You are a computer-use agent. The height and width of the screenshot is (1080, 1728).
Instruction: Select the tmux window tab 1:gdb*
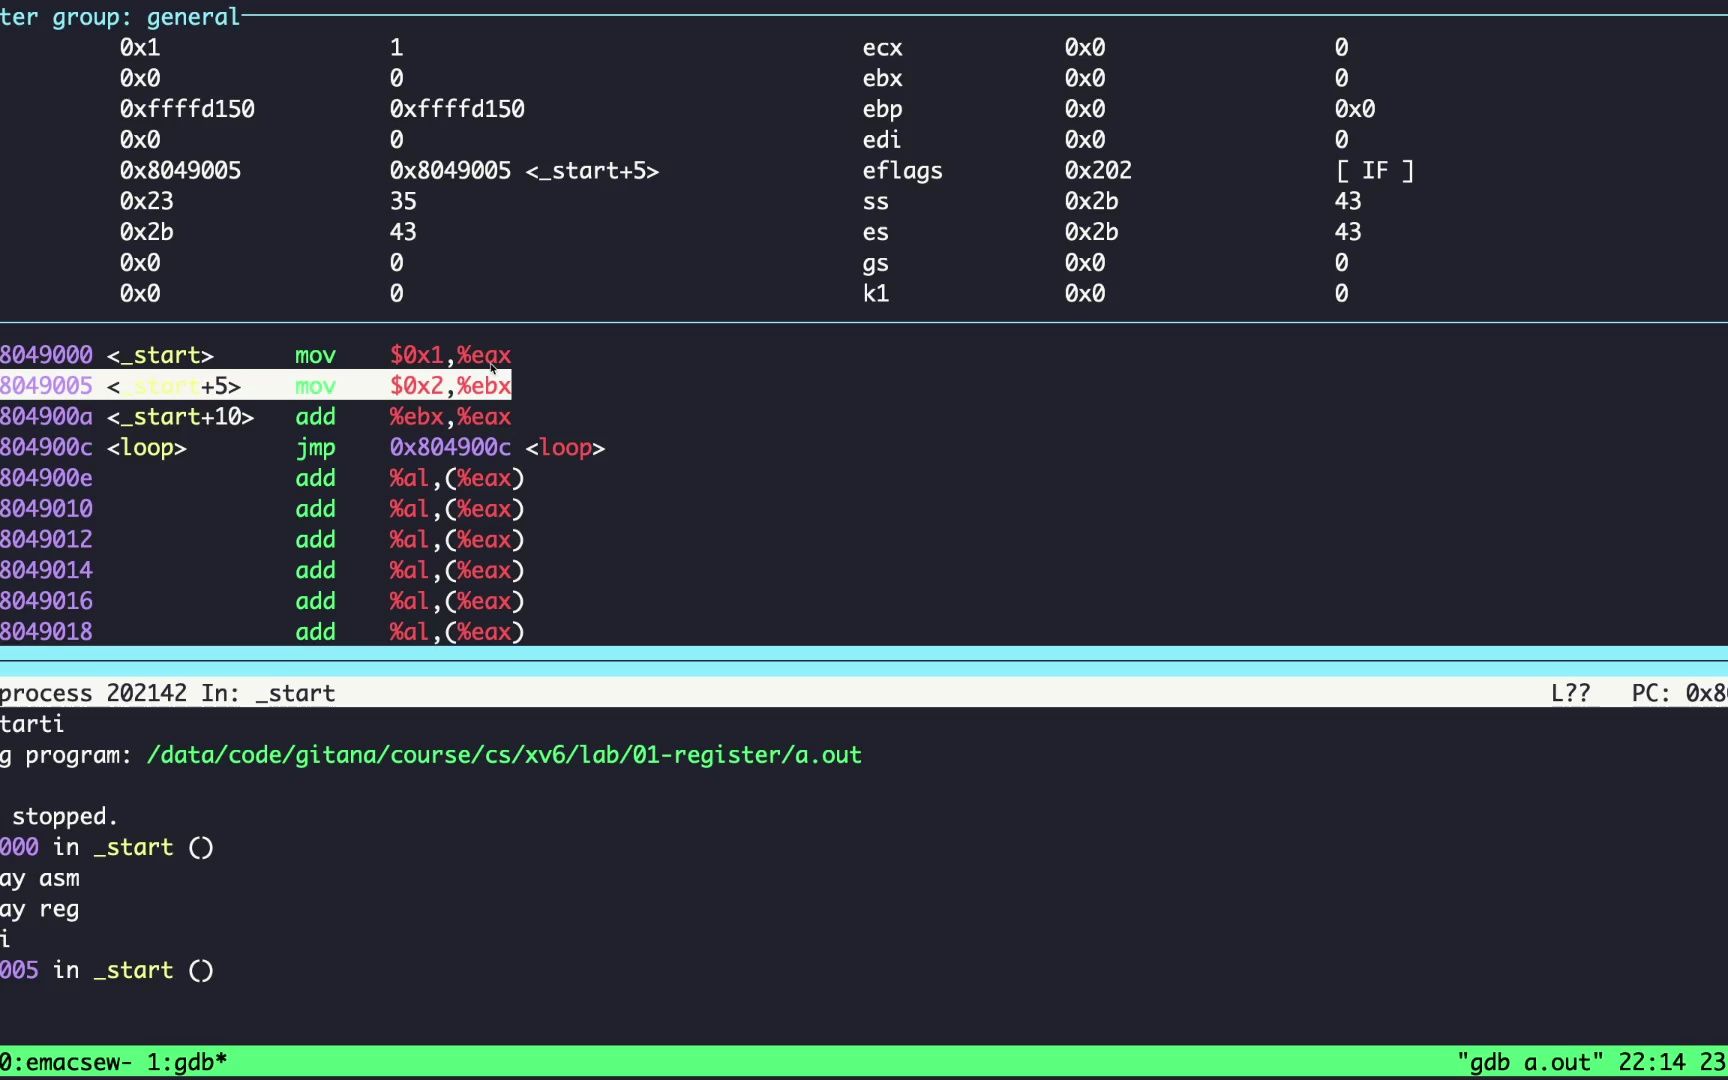click(187, 1062)
